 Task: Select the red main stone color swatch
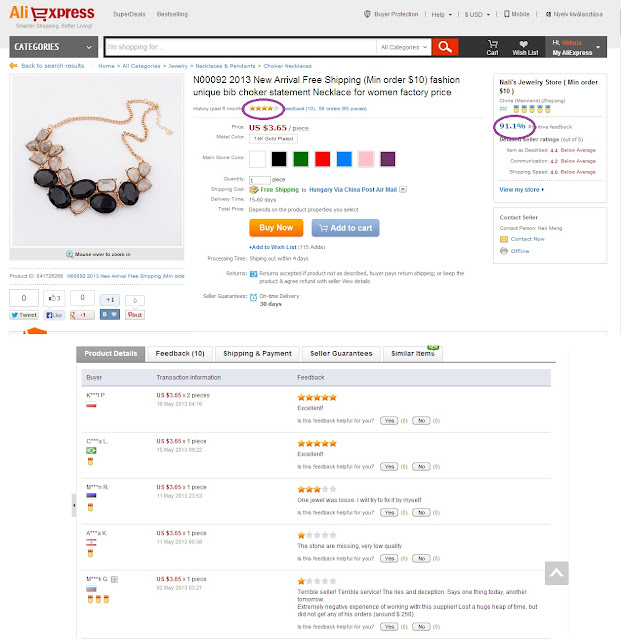pyautogui.click(x=323, y=159)
